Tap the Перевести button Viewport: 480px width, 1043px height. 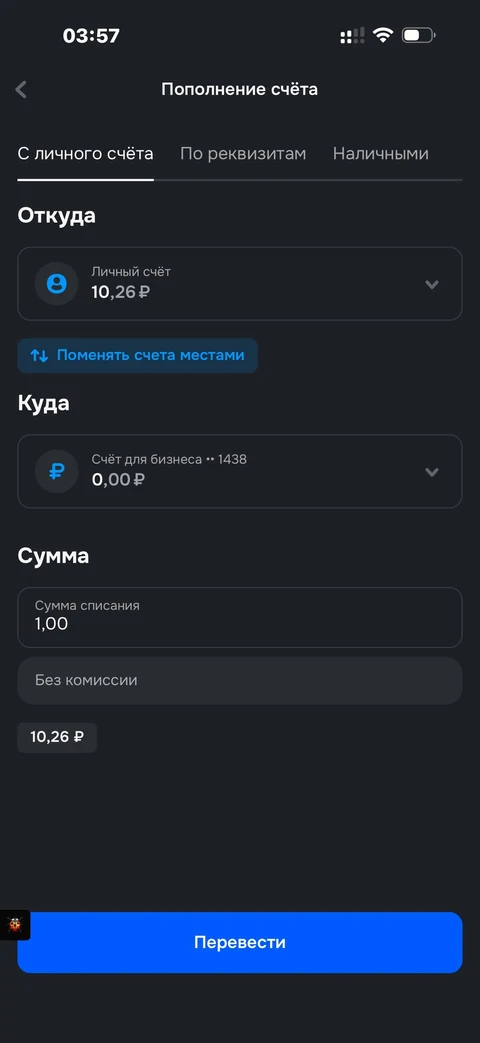tap(239, 942)
